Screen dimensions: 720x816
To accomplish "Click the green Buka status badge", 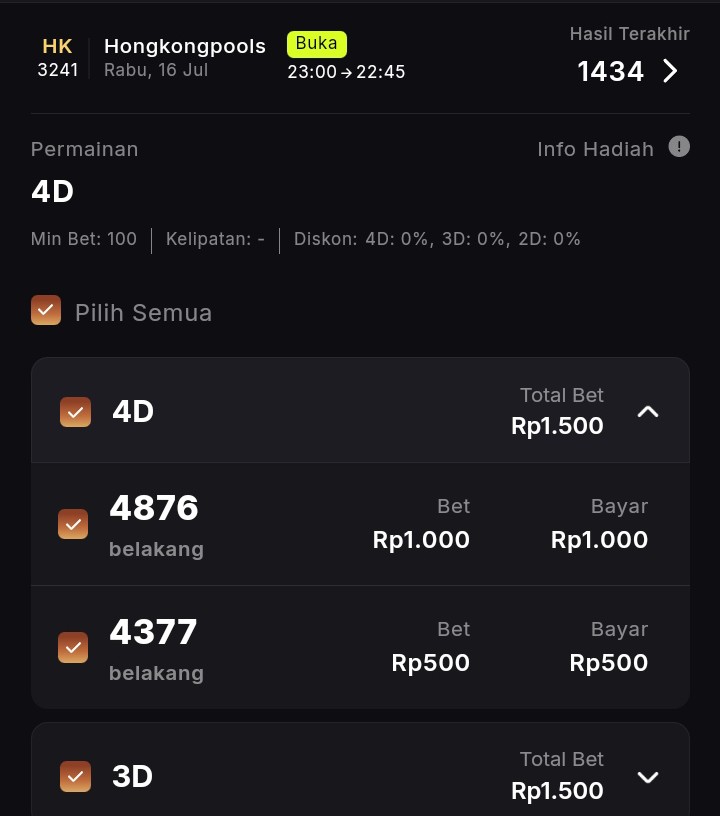I will tap(317, 44).
